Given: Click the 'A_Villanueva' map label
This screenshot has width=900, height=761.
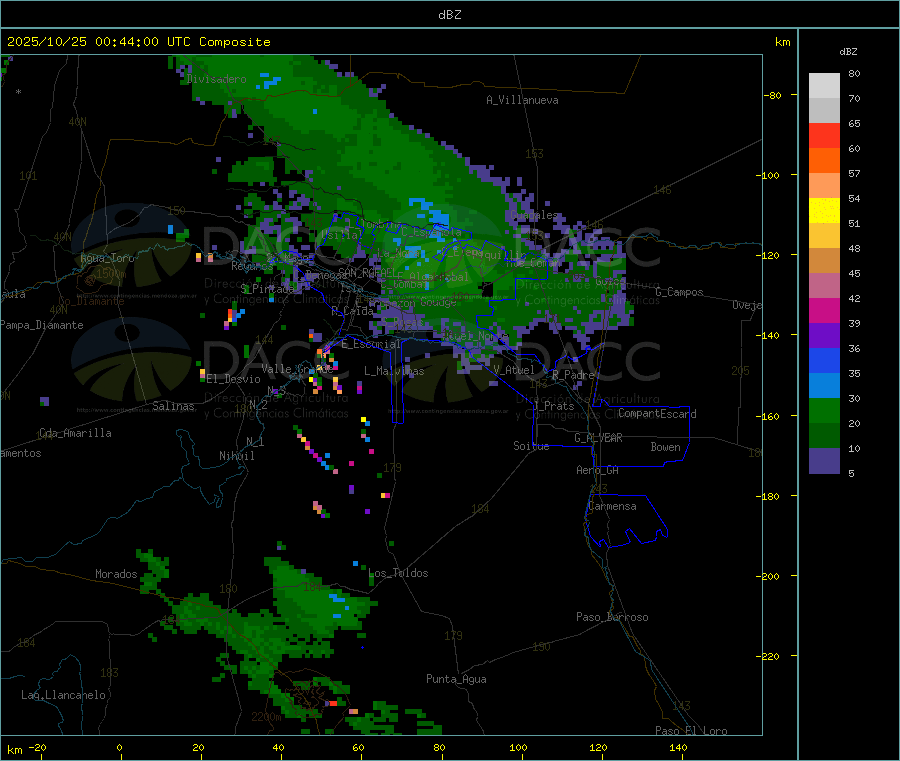Looking at the screenshot, I should point(522,100).
